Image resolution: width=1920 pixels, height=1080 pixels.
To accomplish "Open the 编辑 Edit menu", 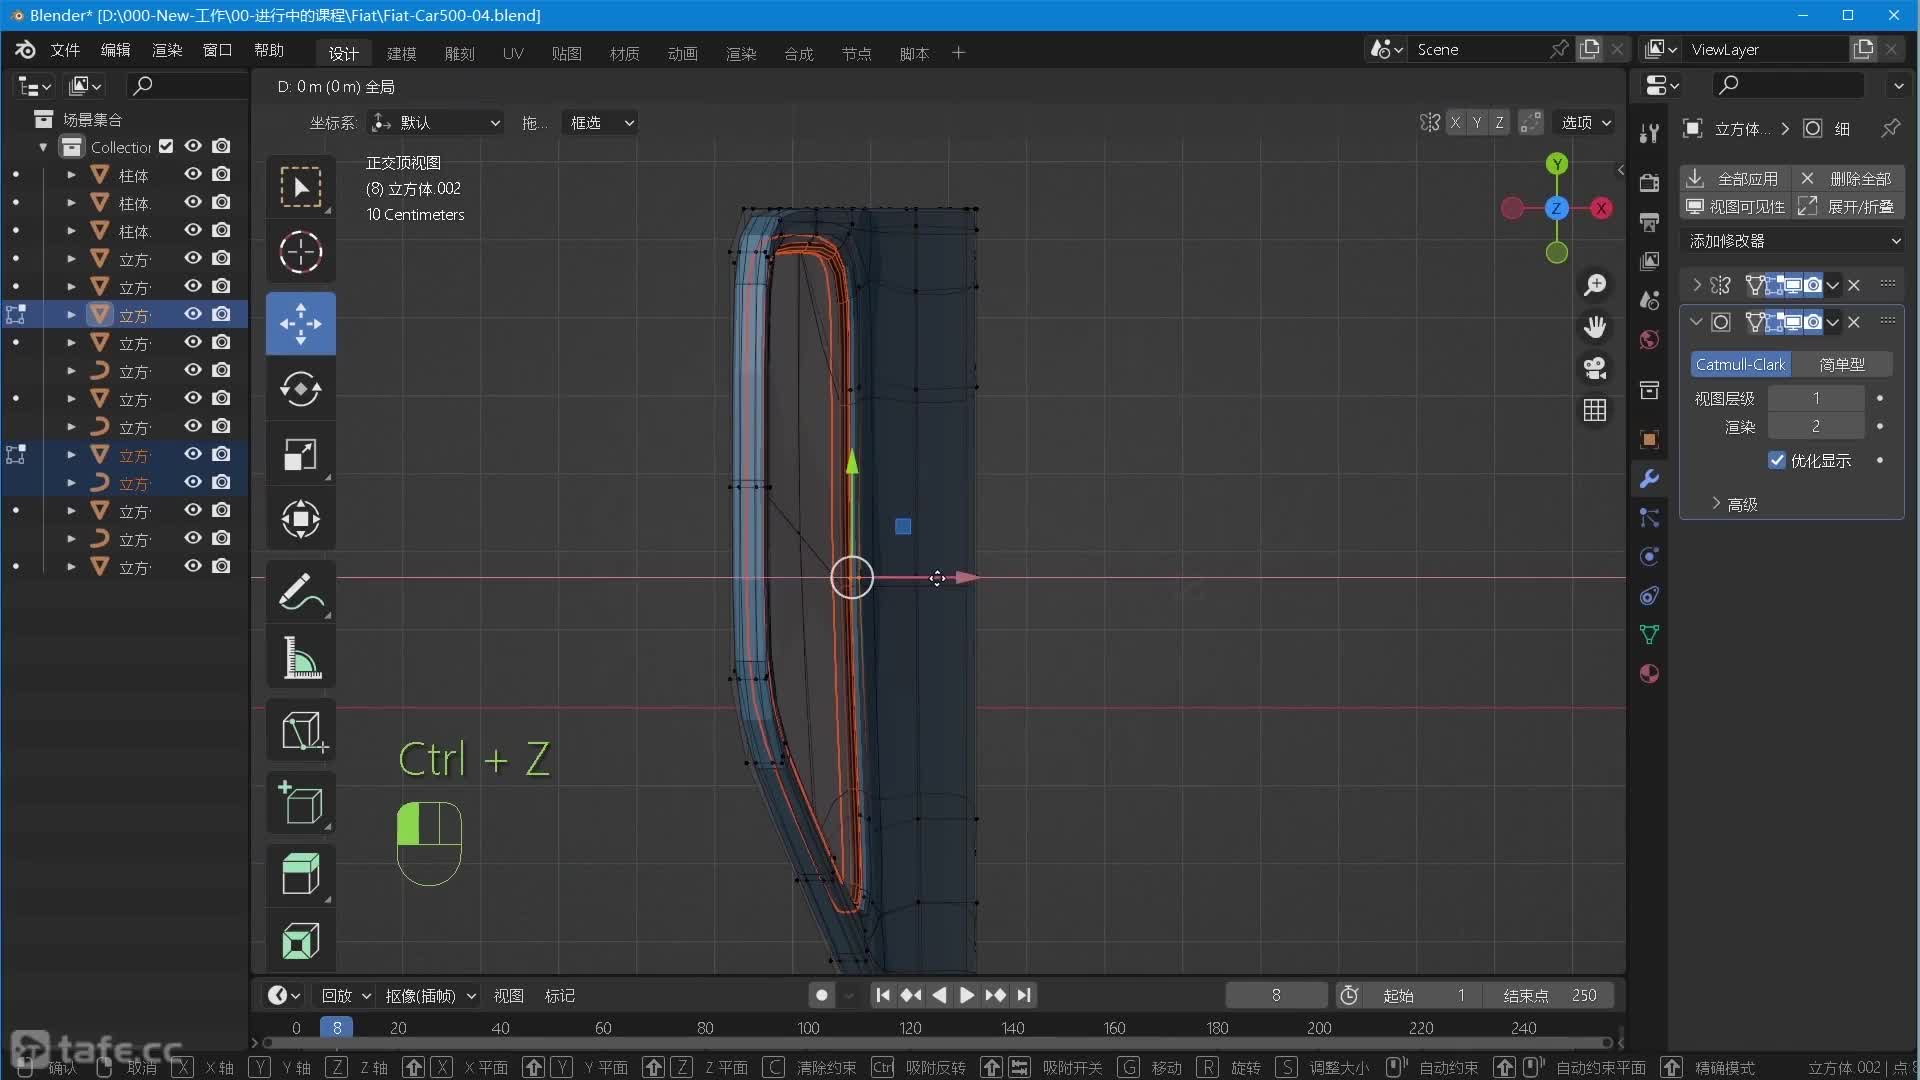I will coord(116,50).
